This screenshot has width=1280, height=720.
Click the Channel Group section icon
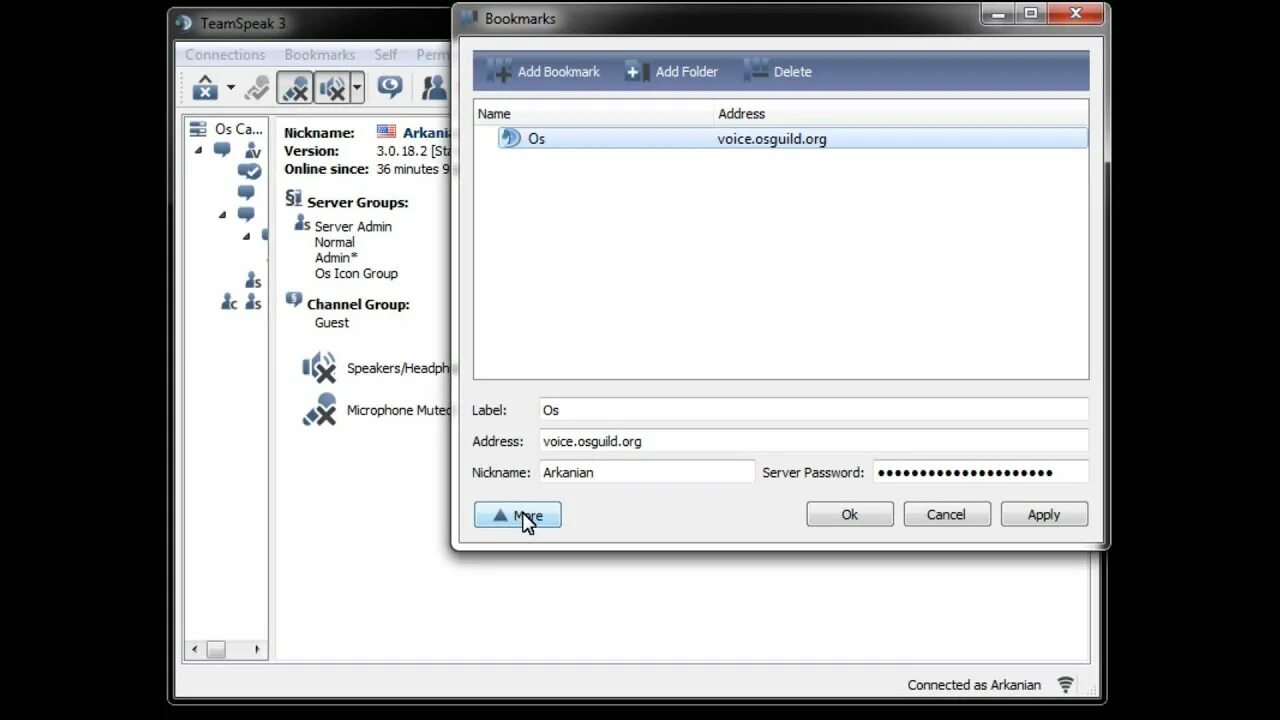(293, 300)
